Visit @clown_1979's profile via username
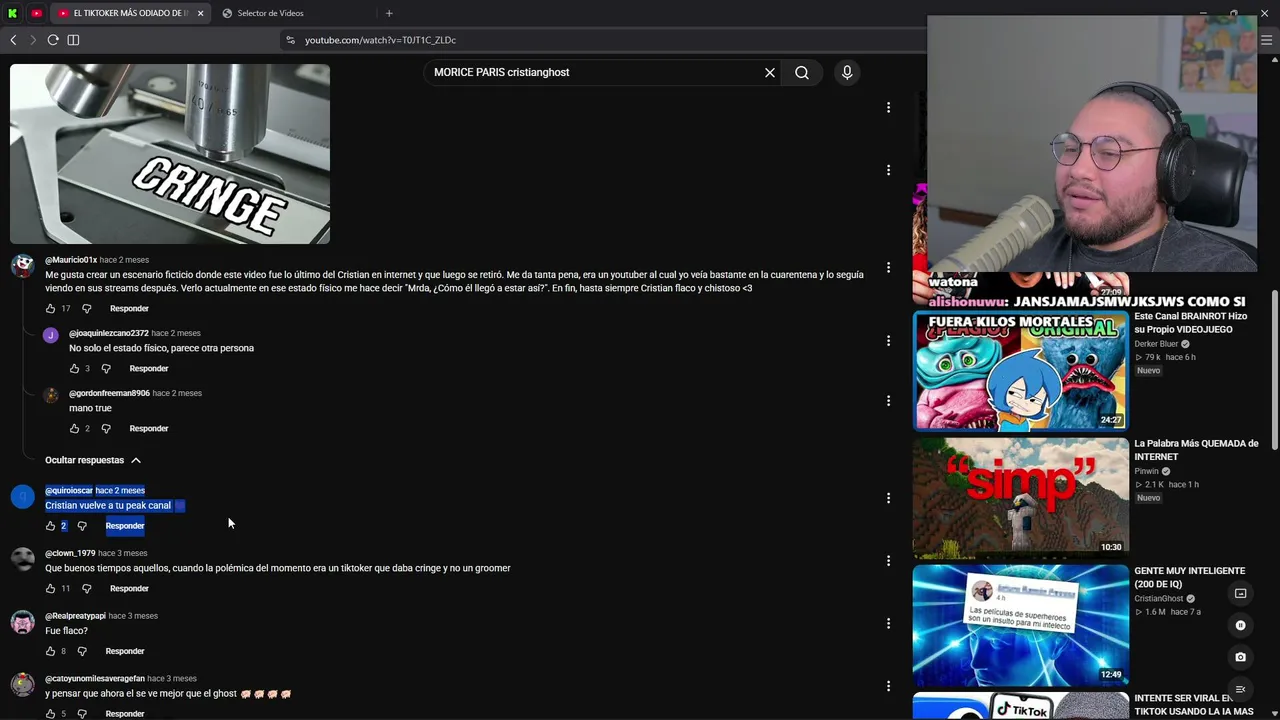 pyautogui.click(x=70, y=553)
